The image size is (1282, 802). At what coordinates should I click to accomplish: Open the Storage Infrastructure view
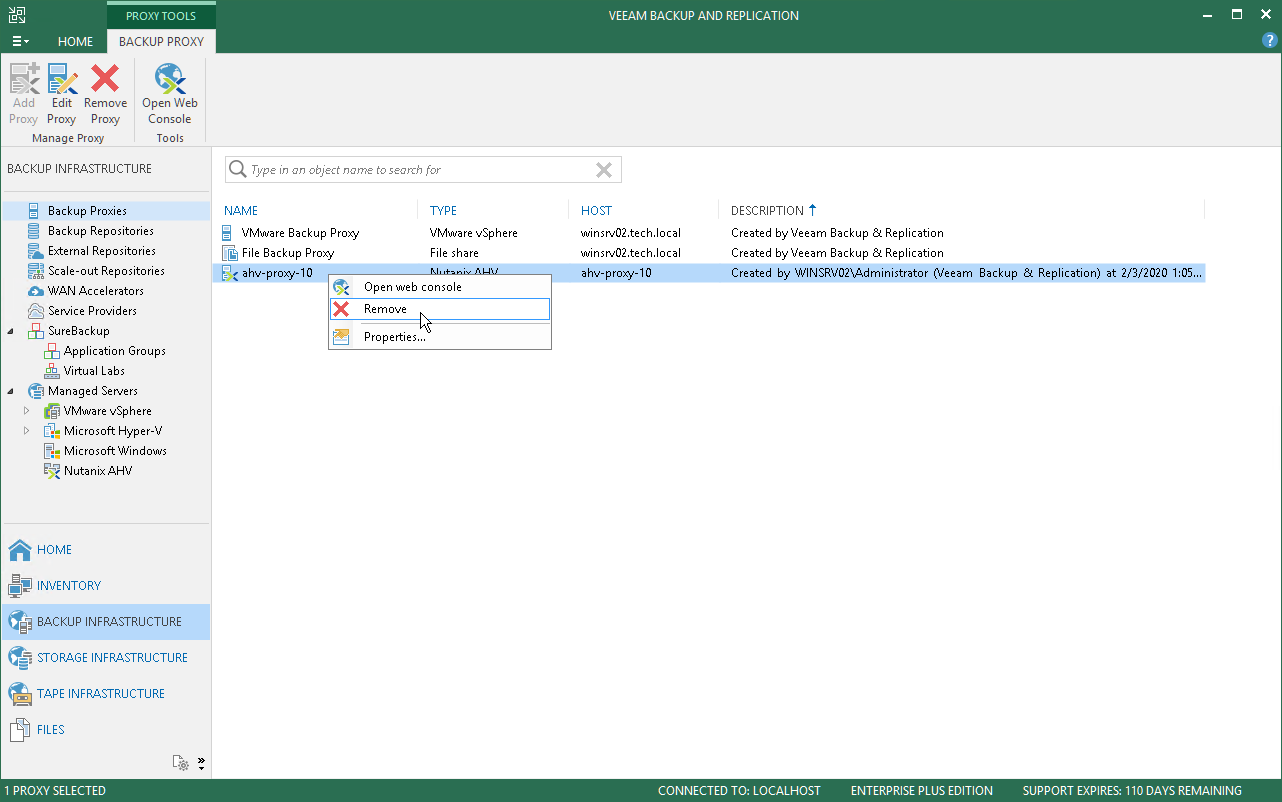pyautogui.click(x=106, y=658)
